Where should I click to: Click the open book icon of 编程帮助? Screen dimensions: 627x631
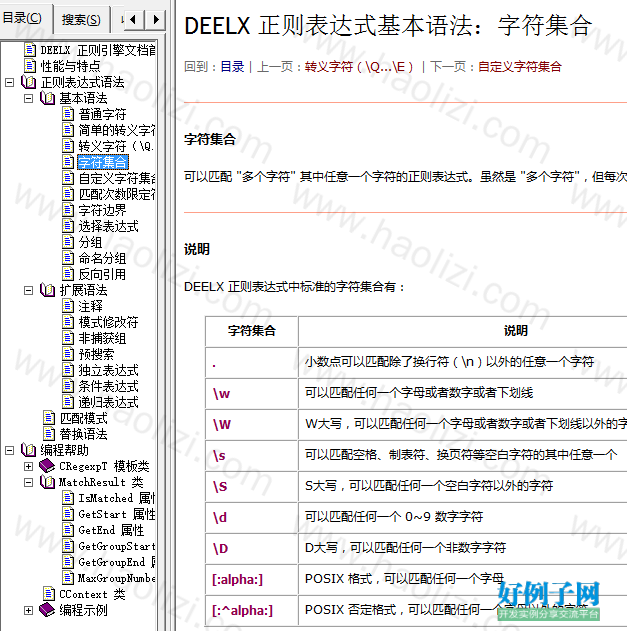click(x=29, y=450)
